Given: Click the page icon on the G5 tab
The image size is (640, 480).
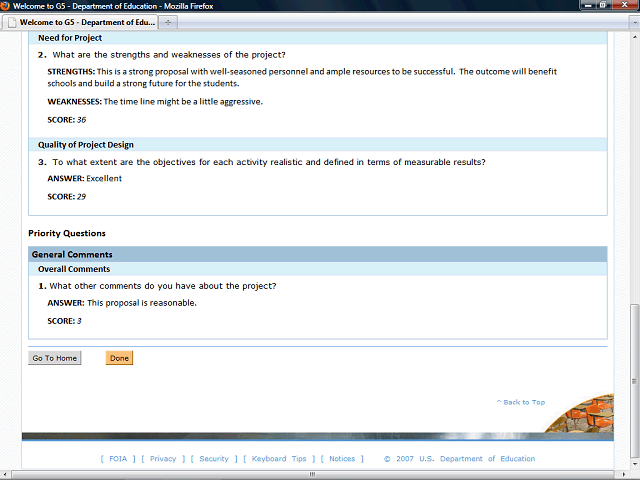Looking at the screenshot, I should [12, 22].
